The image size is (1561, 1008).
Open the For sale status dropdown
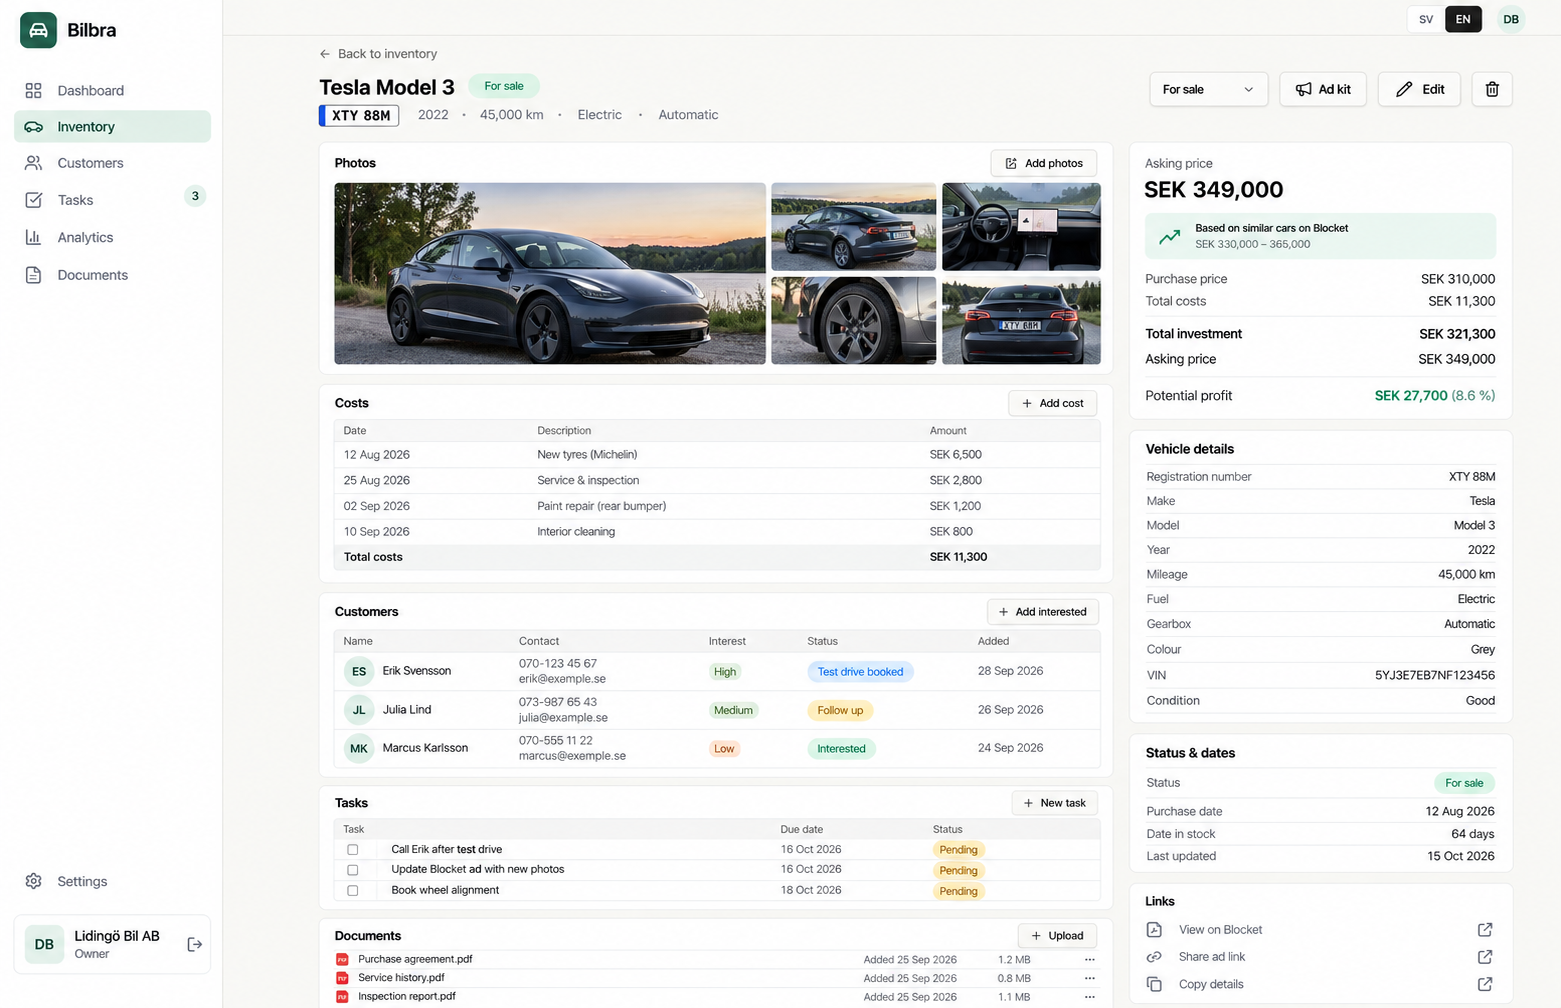[1208, 89]
